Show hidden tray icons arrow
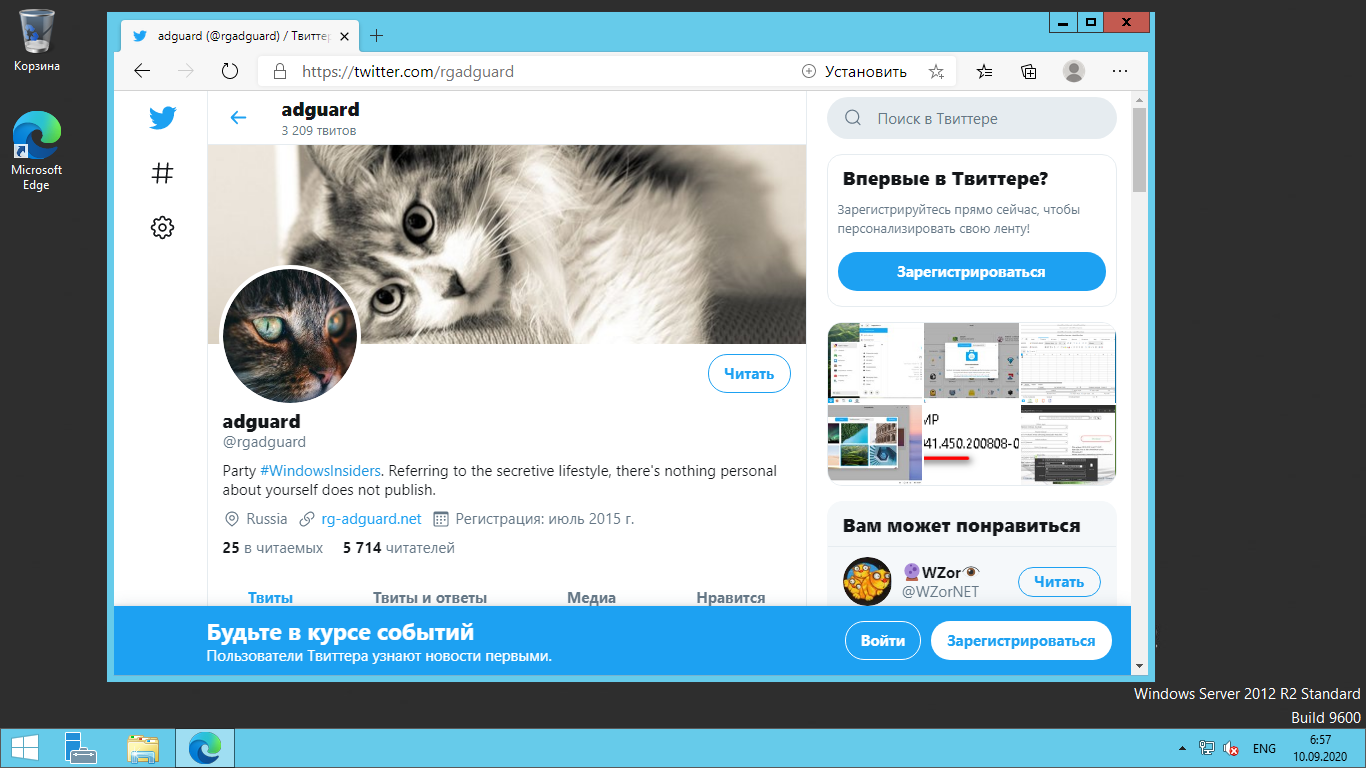This screenshot has height=768, width=1366. pyautogui.click(x=1183, y=748)
